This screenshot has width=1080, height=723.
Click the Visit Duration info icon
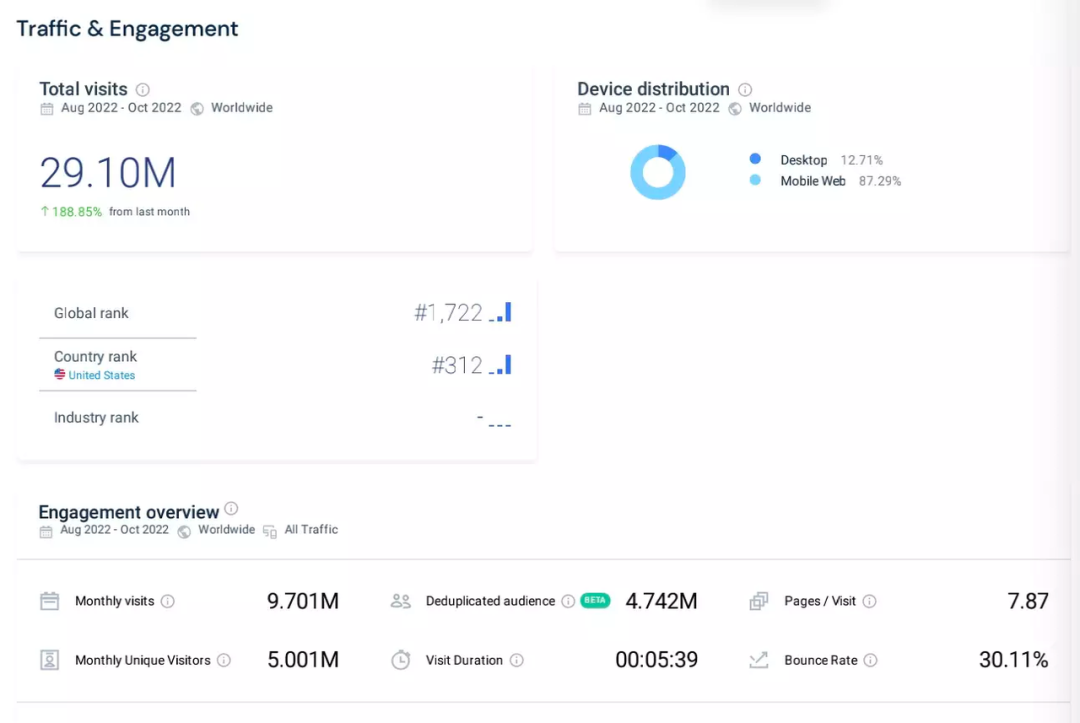pos(516,660)
